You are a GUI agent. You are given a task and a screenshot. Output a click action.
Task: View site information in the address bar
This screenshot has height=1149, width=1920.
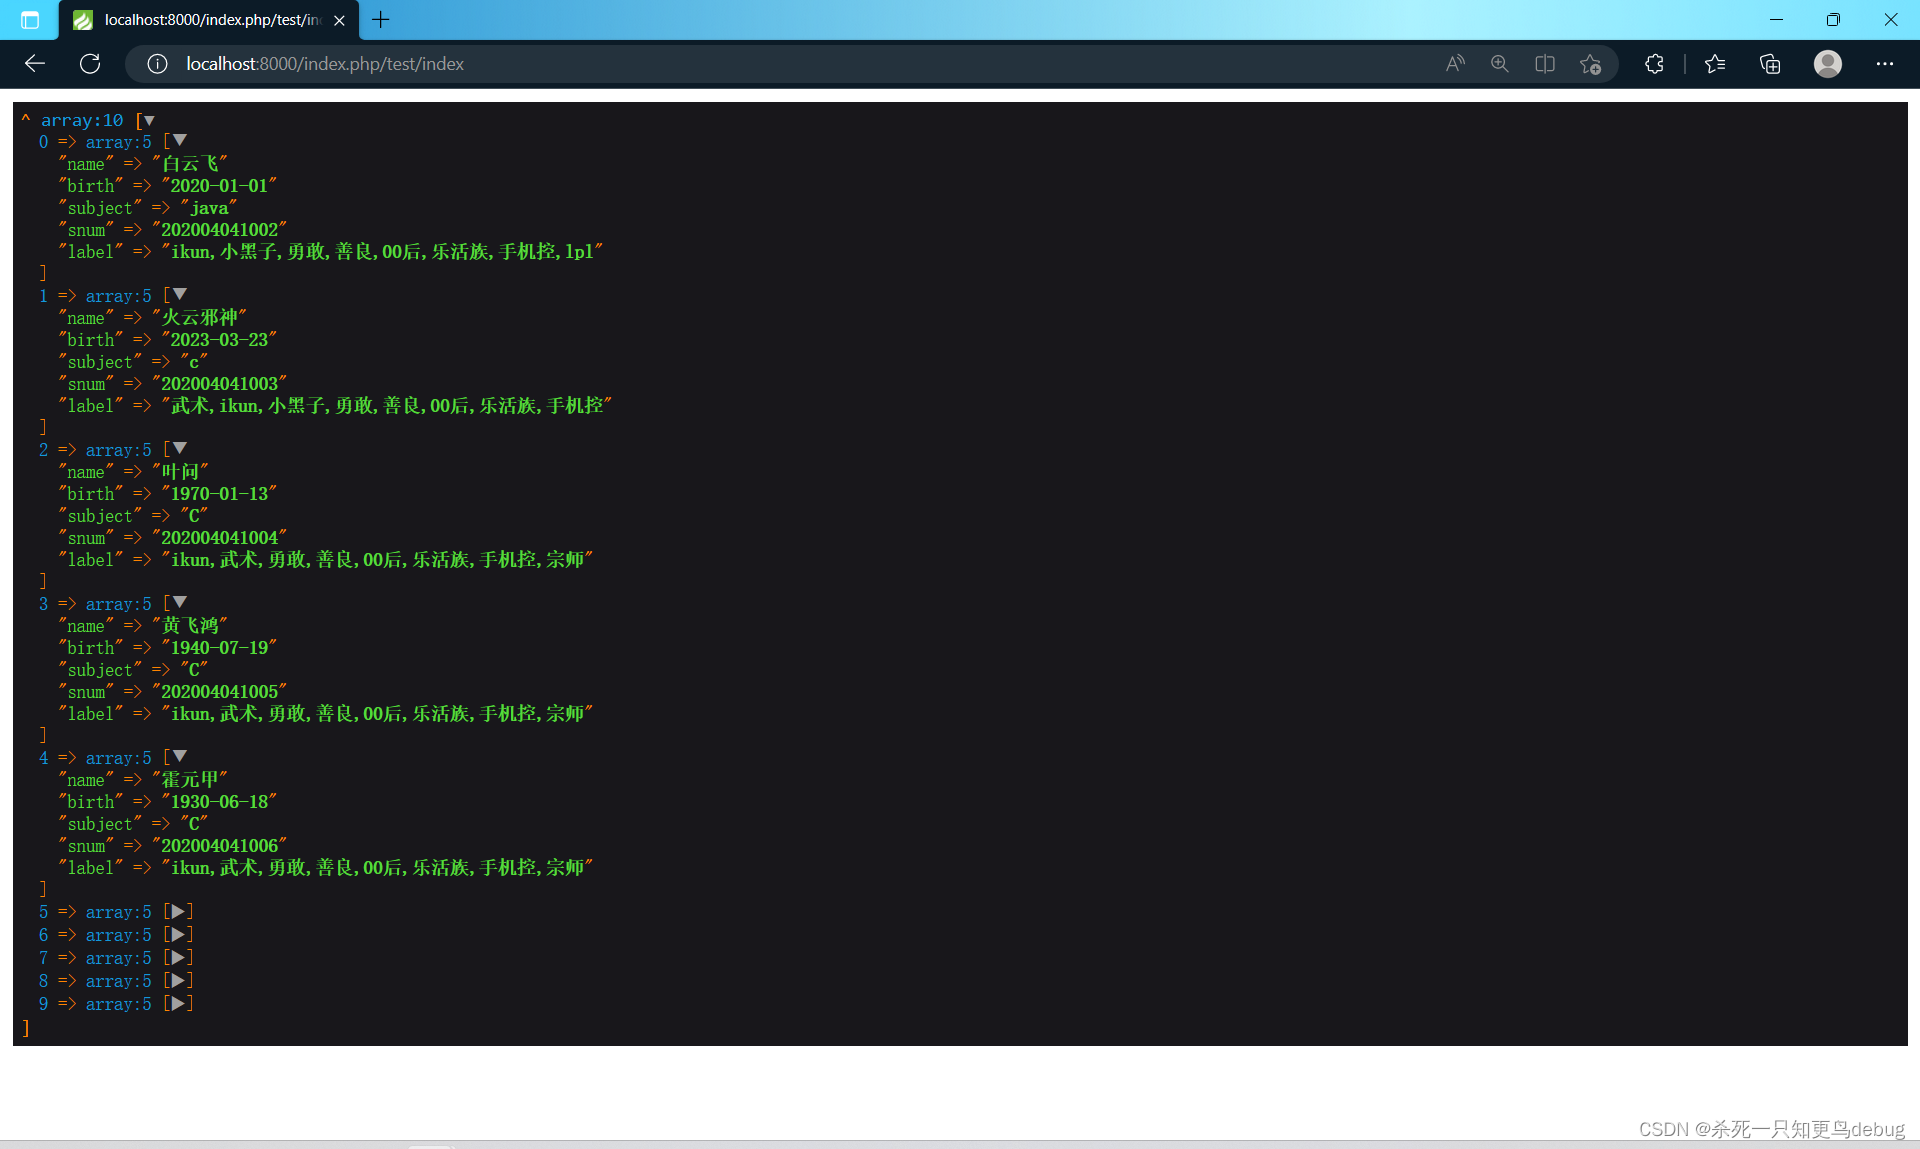click(x=157, y=63)
